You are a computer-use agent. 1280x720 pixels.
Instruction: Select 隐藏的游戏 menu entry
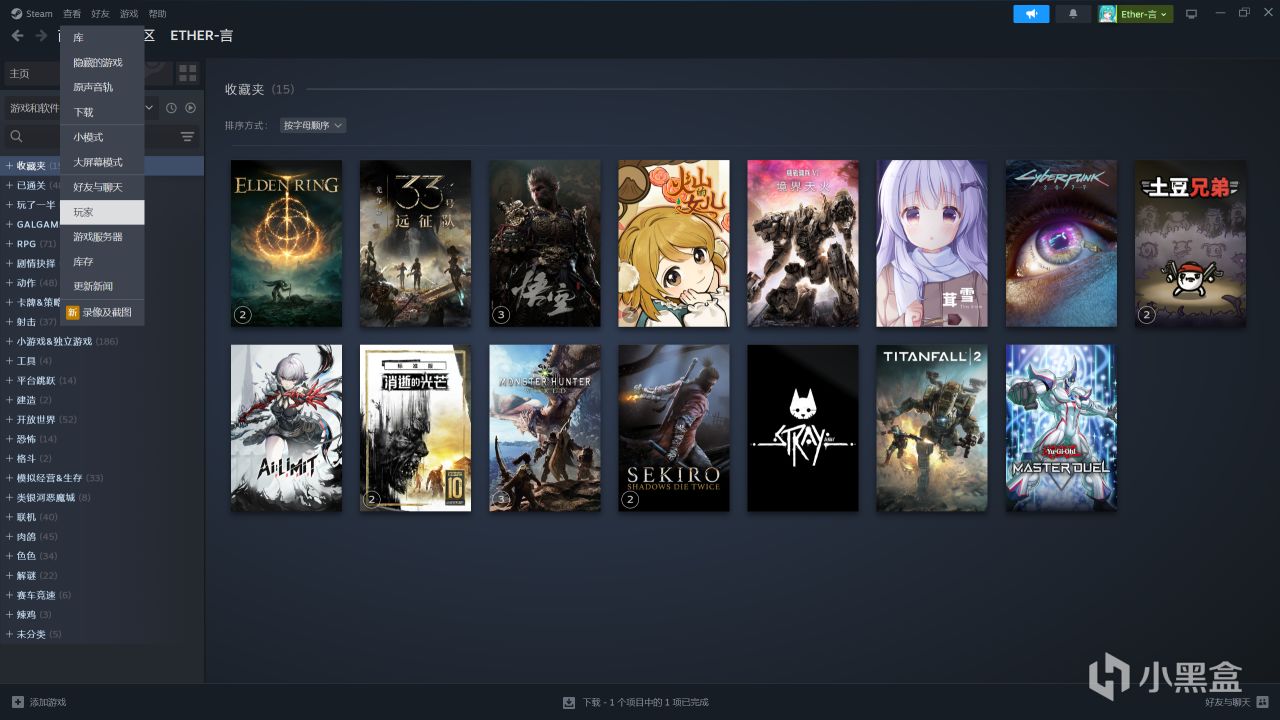(102, 62)
